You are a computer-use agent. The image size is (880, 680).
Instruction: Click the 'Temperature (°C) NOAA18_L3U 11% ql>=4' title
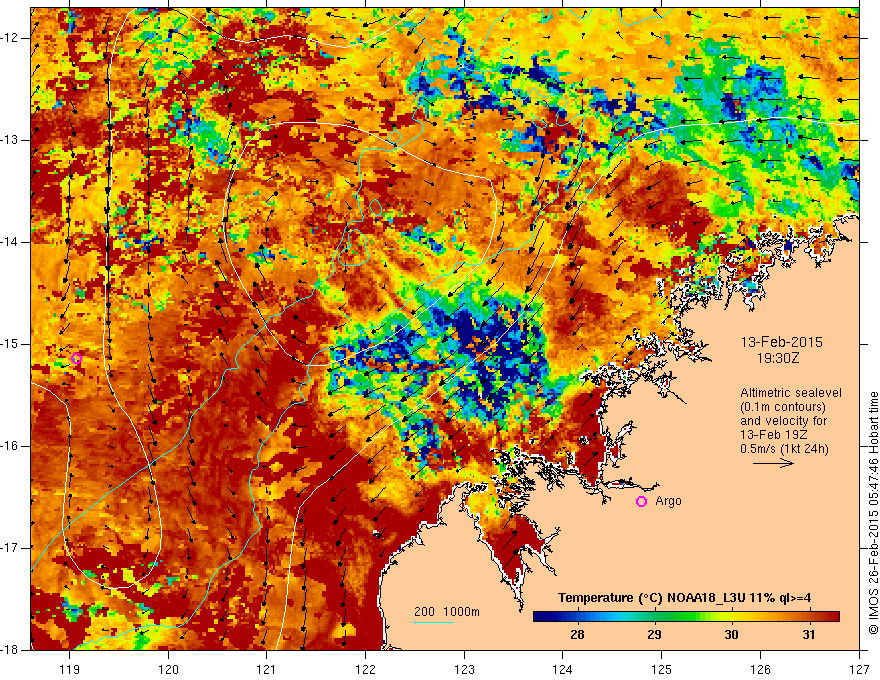click(684, 598)
